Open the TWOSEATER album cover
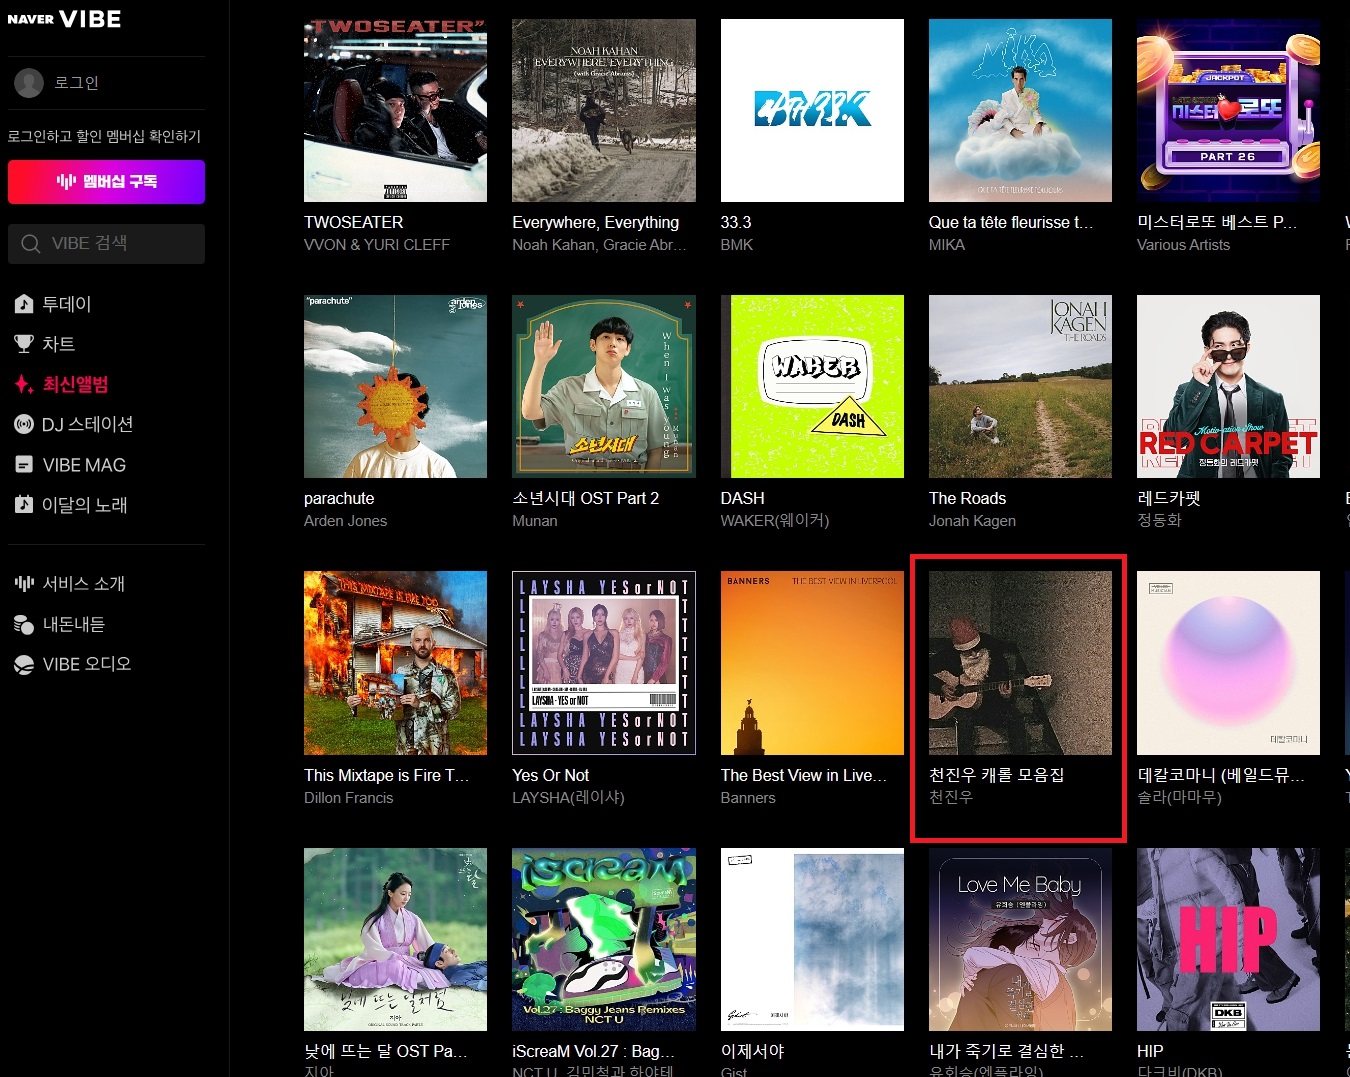Screen dimensions: 1350x1077 (395, 110)
